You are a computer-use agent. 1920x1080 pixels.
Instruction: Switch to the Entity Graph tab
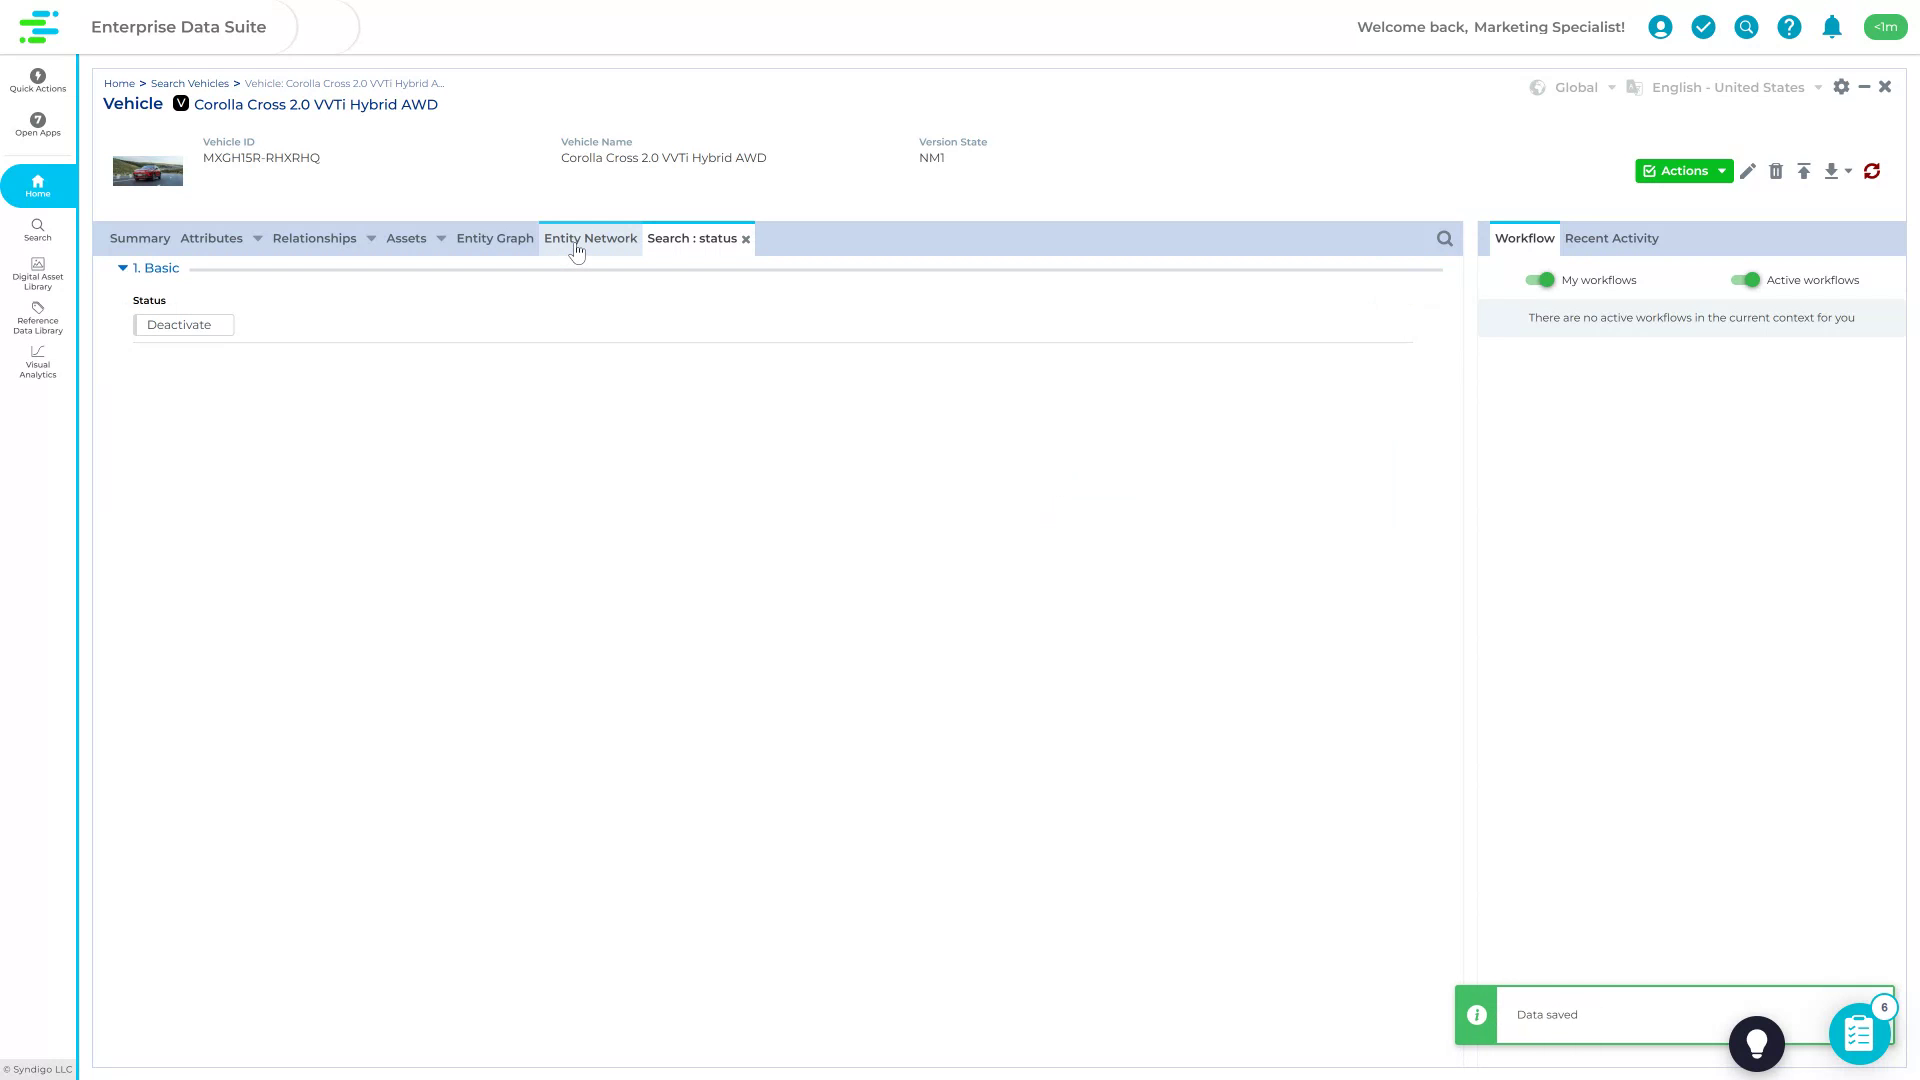coord(494,238)
